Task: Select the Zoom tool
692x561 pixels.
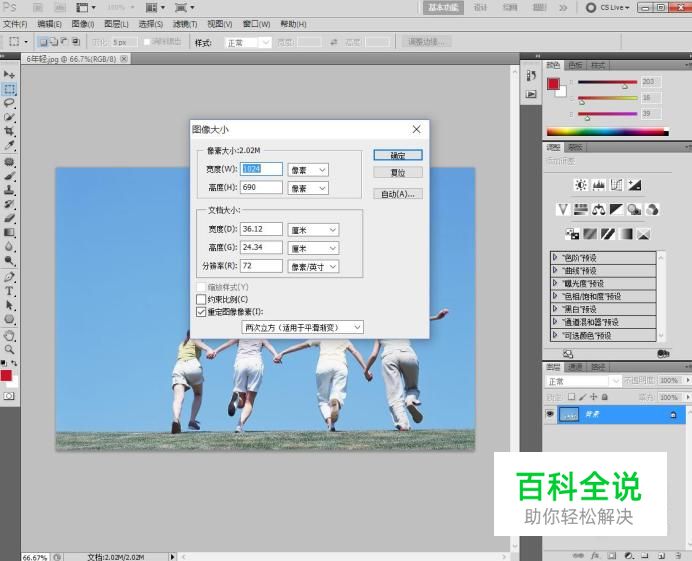Action: click(9, 350)
